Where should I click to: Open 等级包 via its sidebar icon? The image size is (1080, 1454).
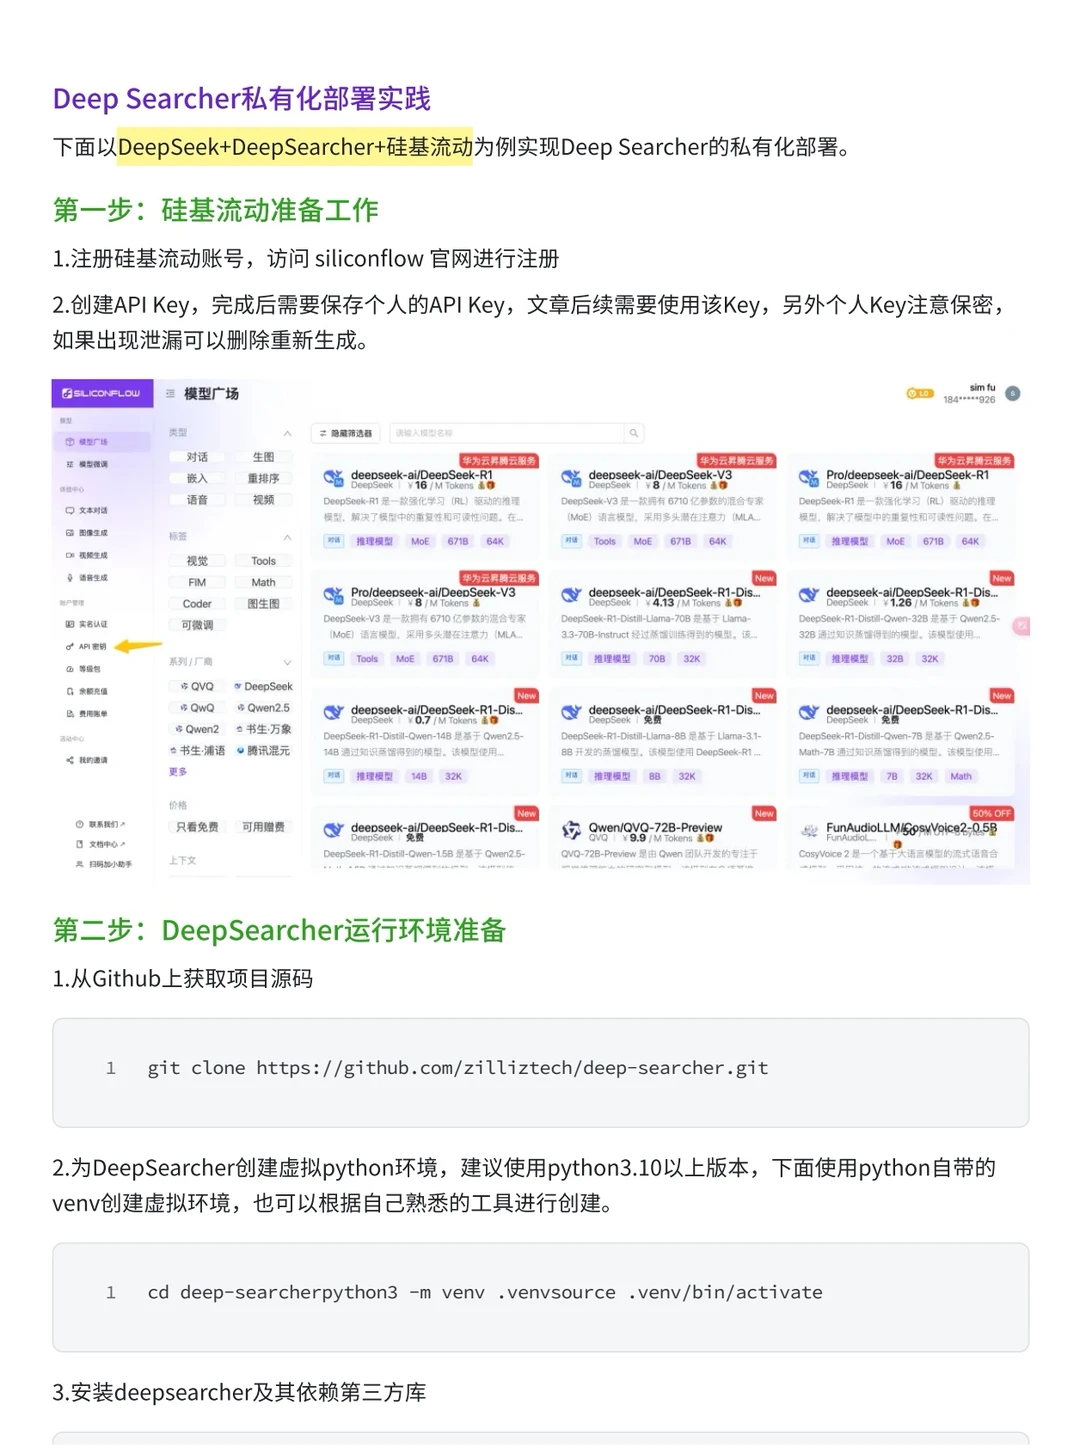tap(69, 669)
